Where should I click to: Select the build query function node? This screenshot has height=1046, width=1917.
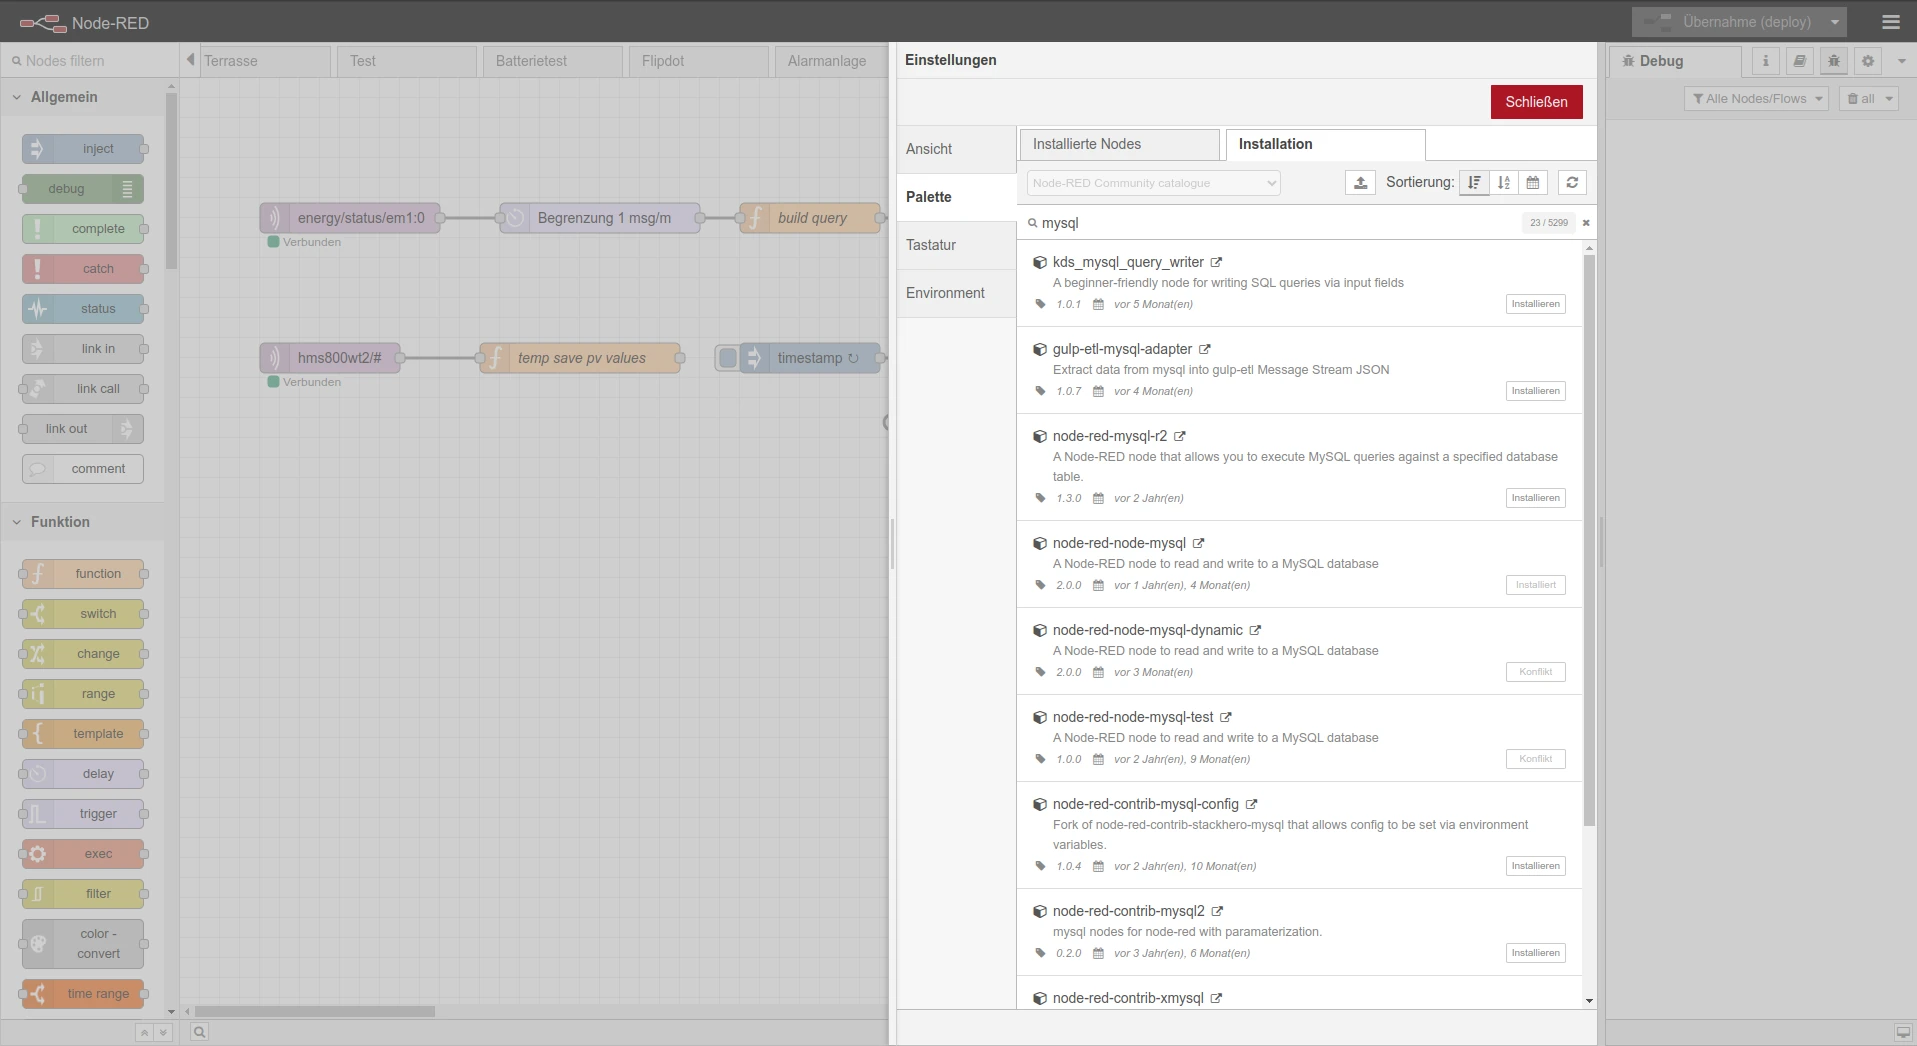click(811, 218)
